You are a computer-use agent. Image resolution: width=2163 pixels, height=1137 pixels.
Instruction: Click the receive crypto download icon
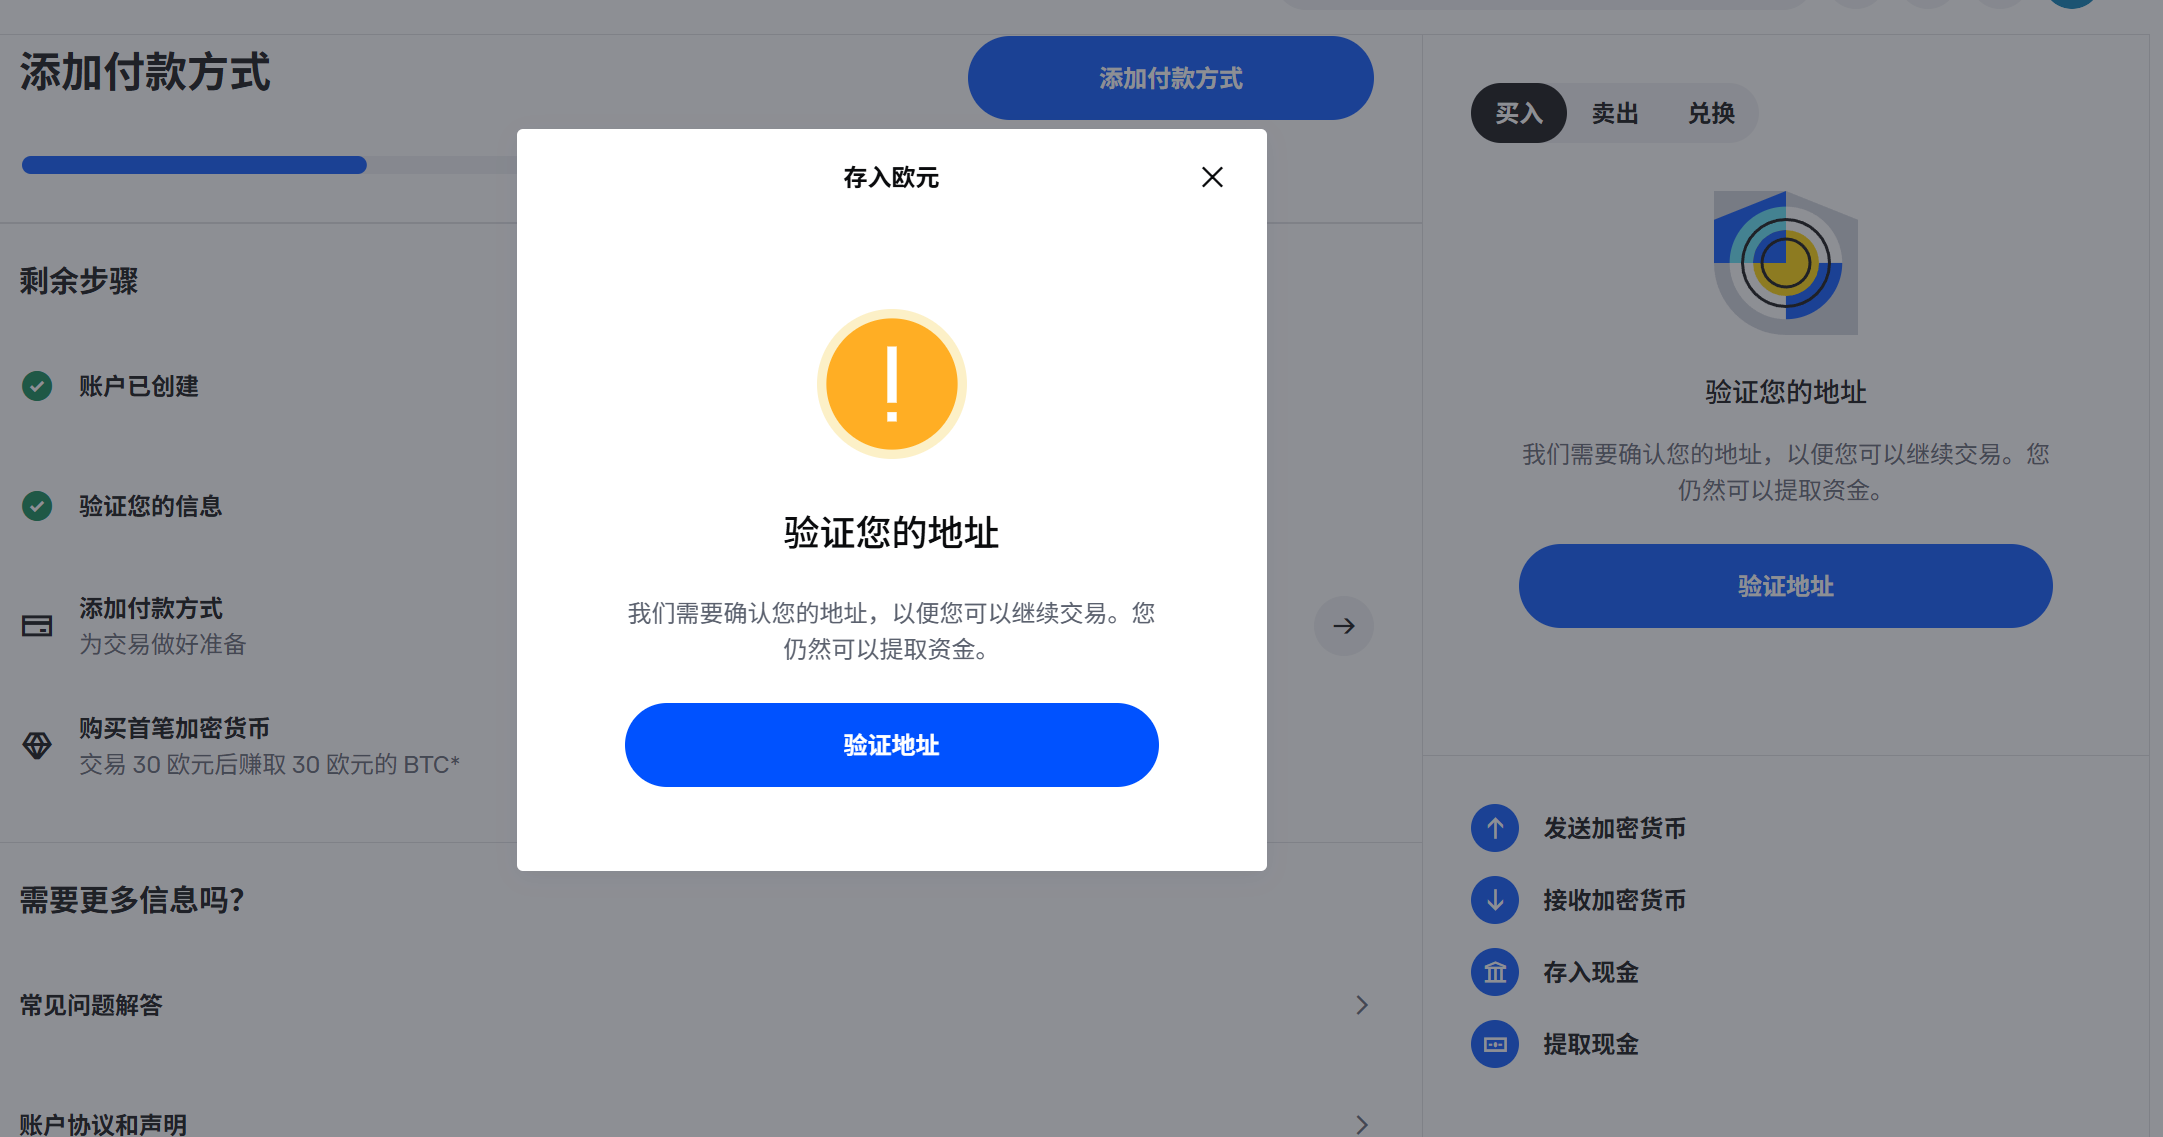[x=1494, y=900]
